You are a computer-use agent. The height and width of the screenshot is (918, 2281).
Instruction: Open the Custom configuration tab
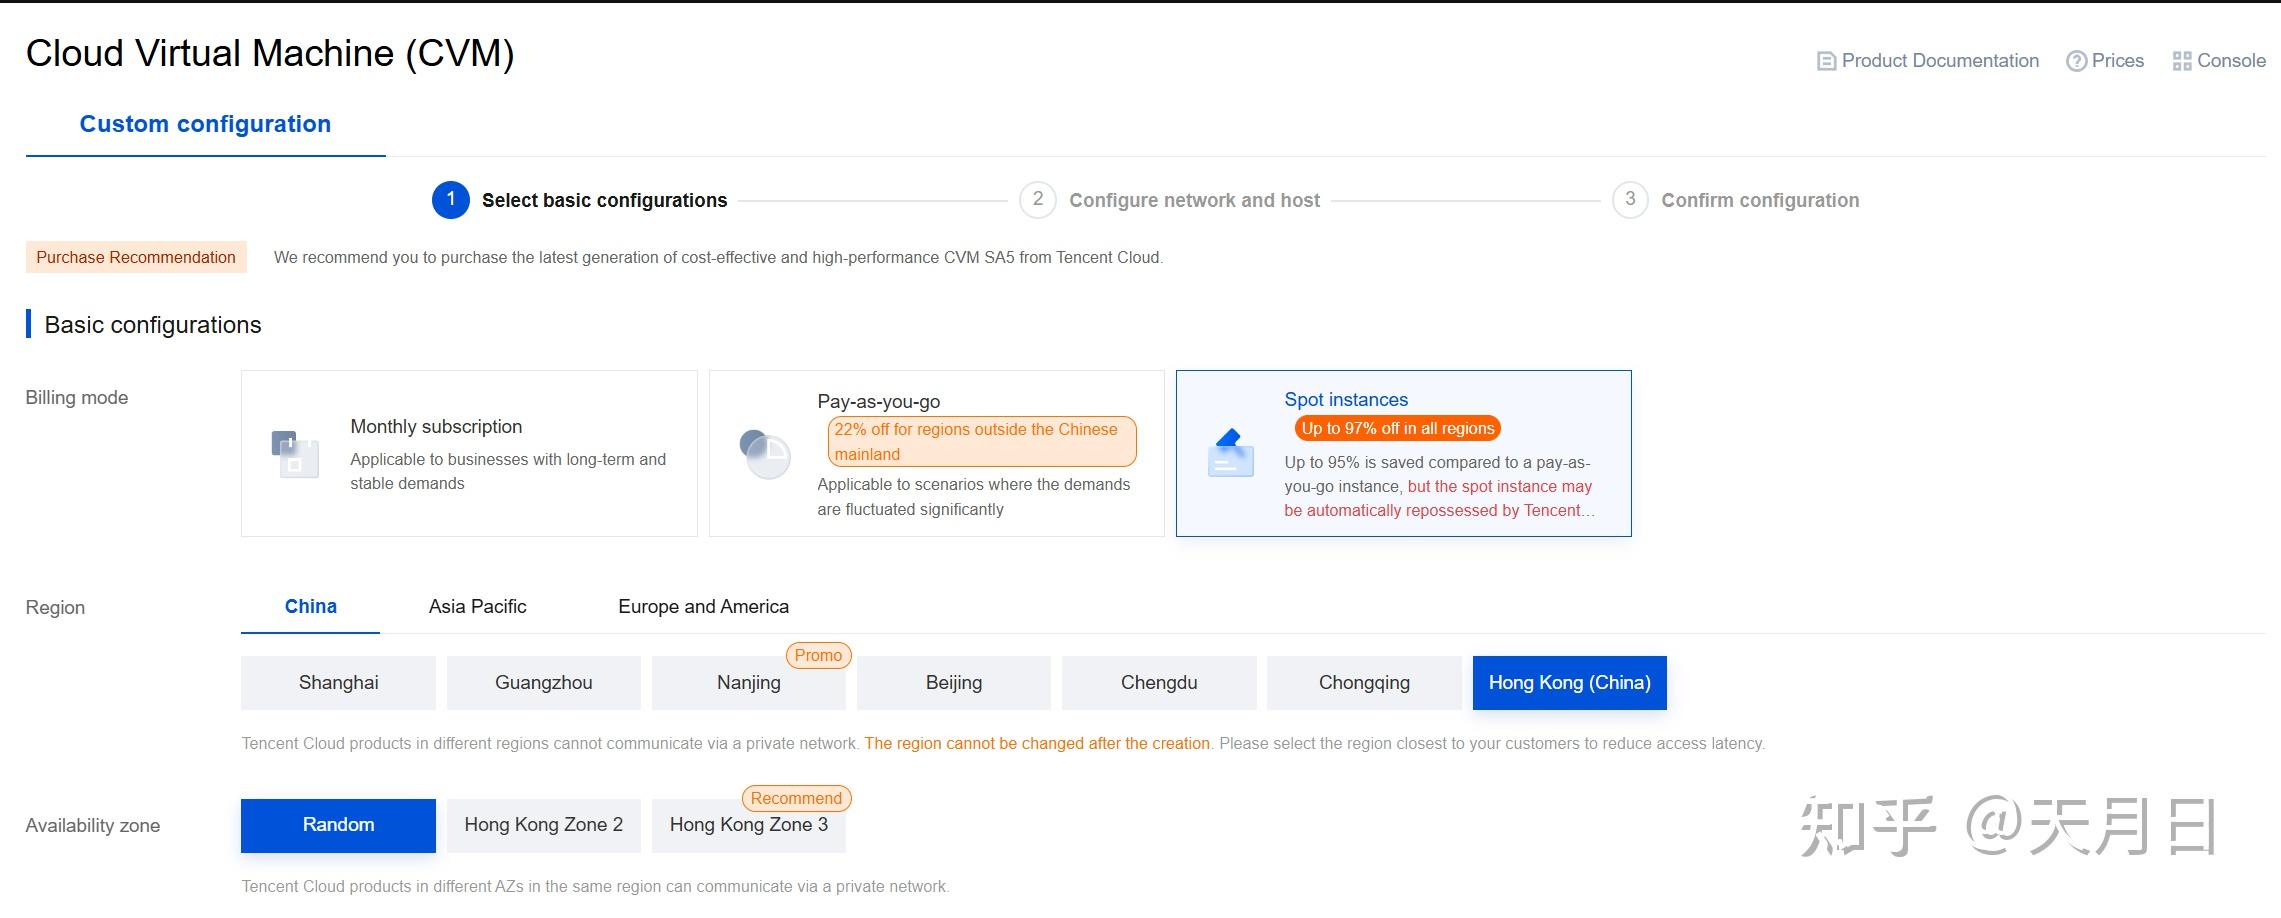coord(205,124)
